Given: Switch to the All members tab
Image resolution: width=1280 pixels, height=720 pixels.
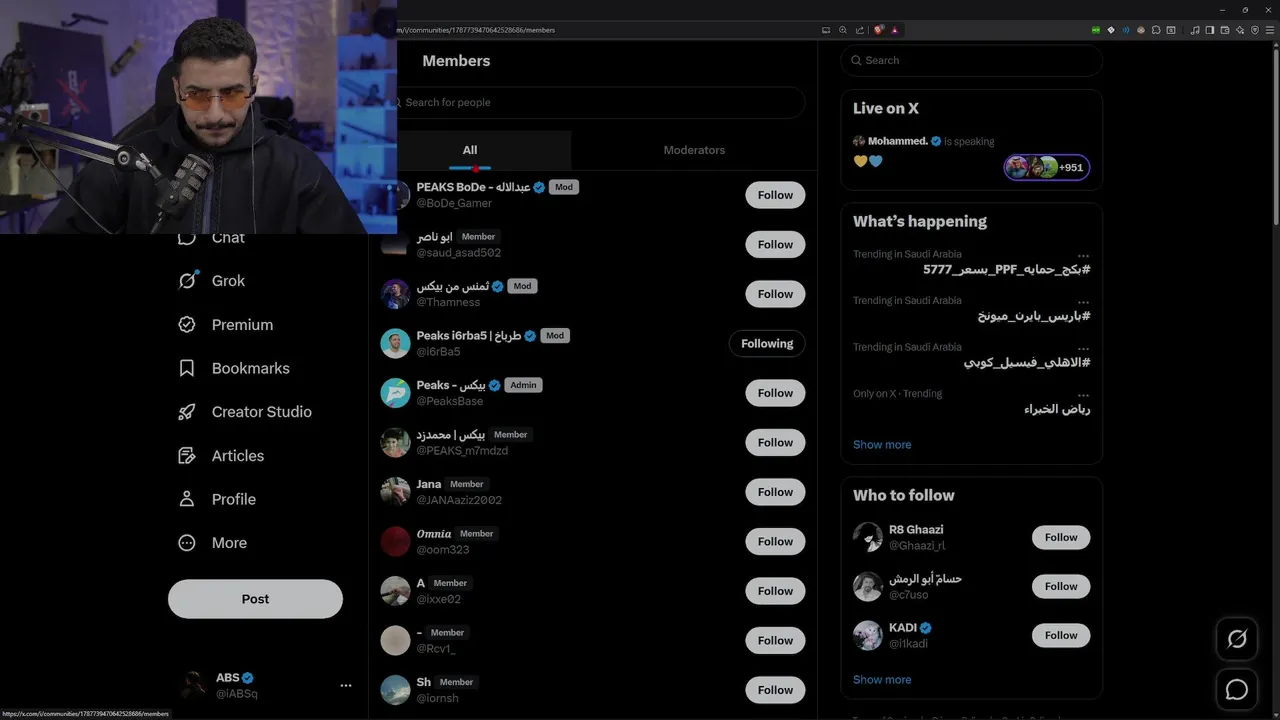Looking at the screenshot, I should coord(470,150).
